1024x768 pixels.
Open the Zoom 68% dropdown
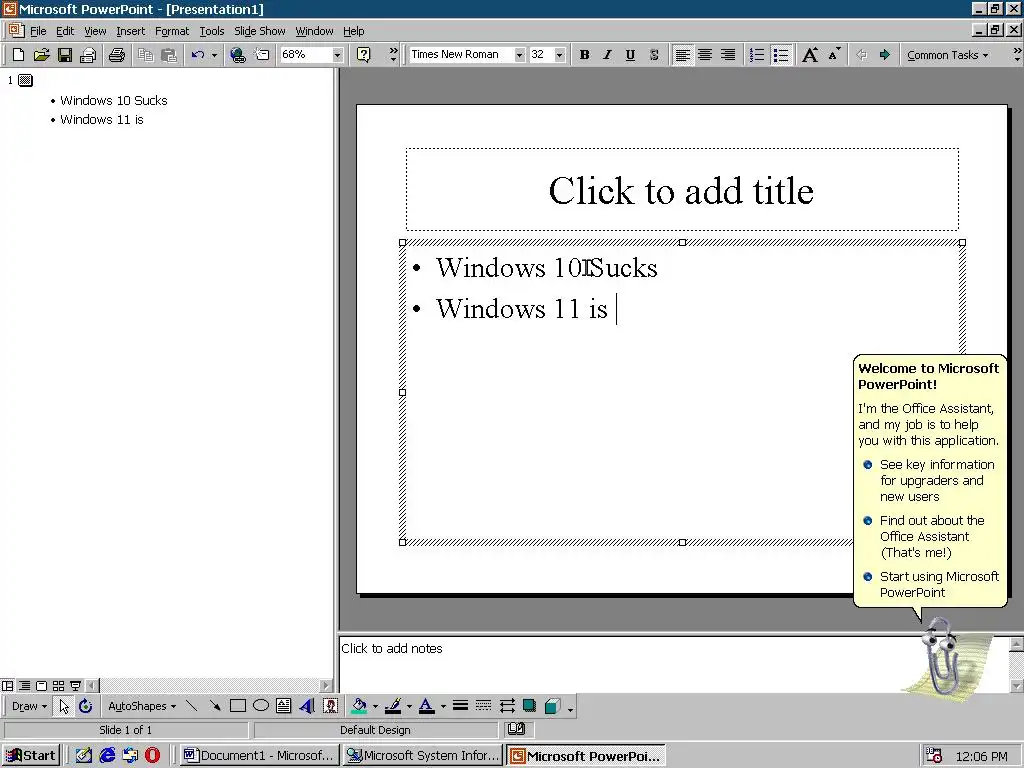click(x=338, y=55)
